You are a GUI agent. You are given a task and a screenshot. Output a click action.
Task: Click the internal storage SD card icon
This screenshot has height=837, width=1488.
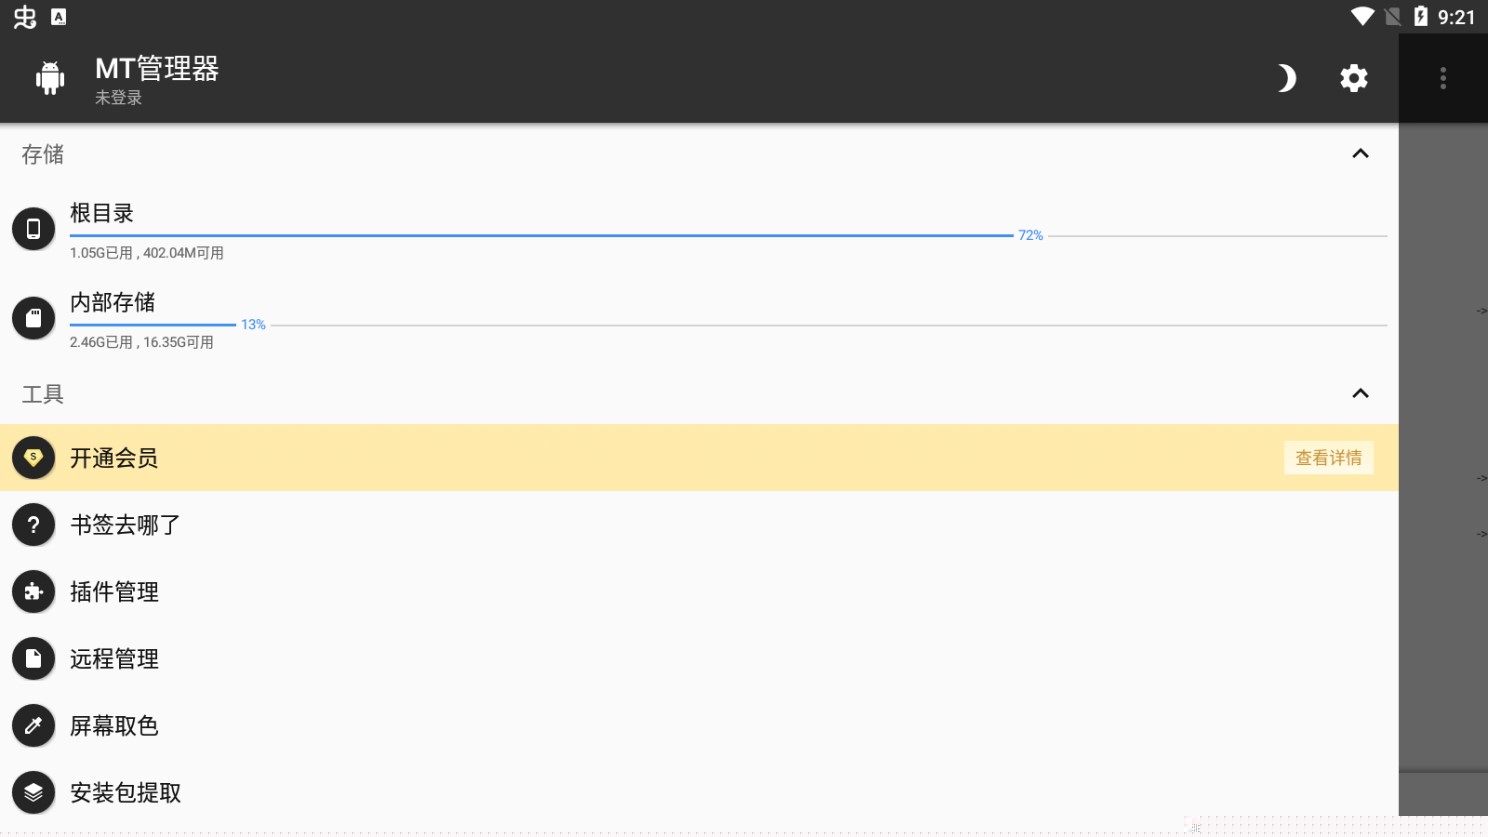[33, 318]
